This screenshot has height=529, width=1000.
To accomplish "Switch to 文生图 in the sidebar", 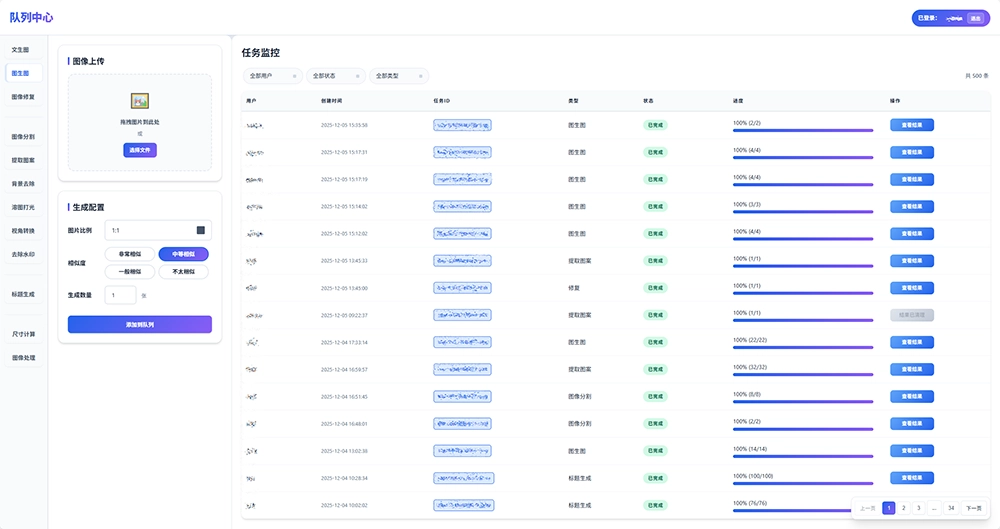I will 21,49.
